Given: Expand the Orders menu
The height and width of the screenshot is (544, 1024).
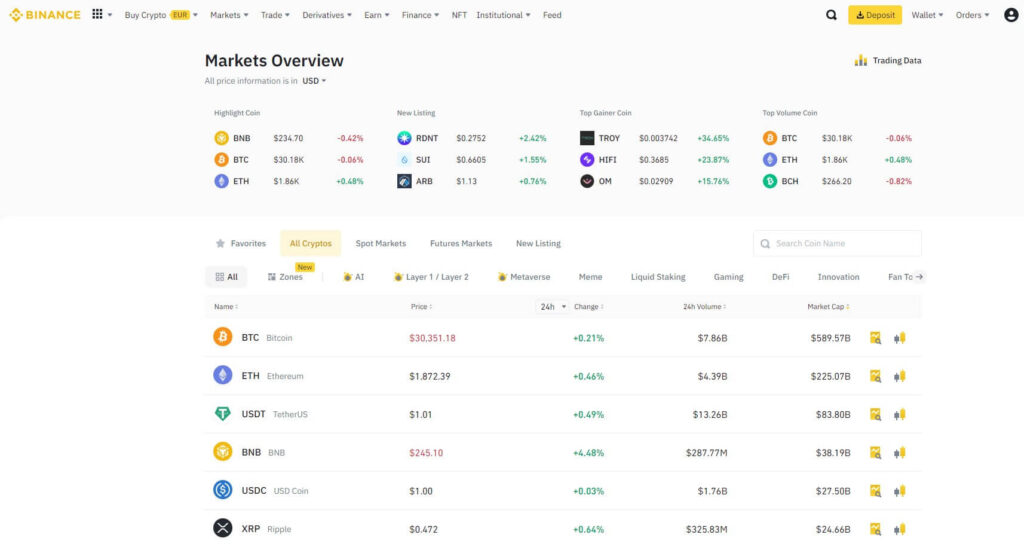Looking at the screenshot, I should 972,14.
